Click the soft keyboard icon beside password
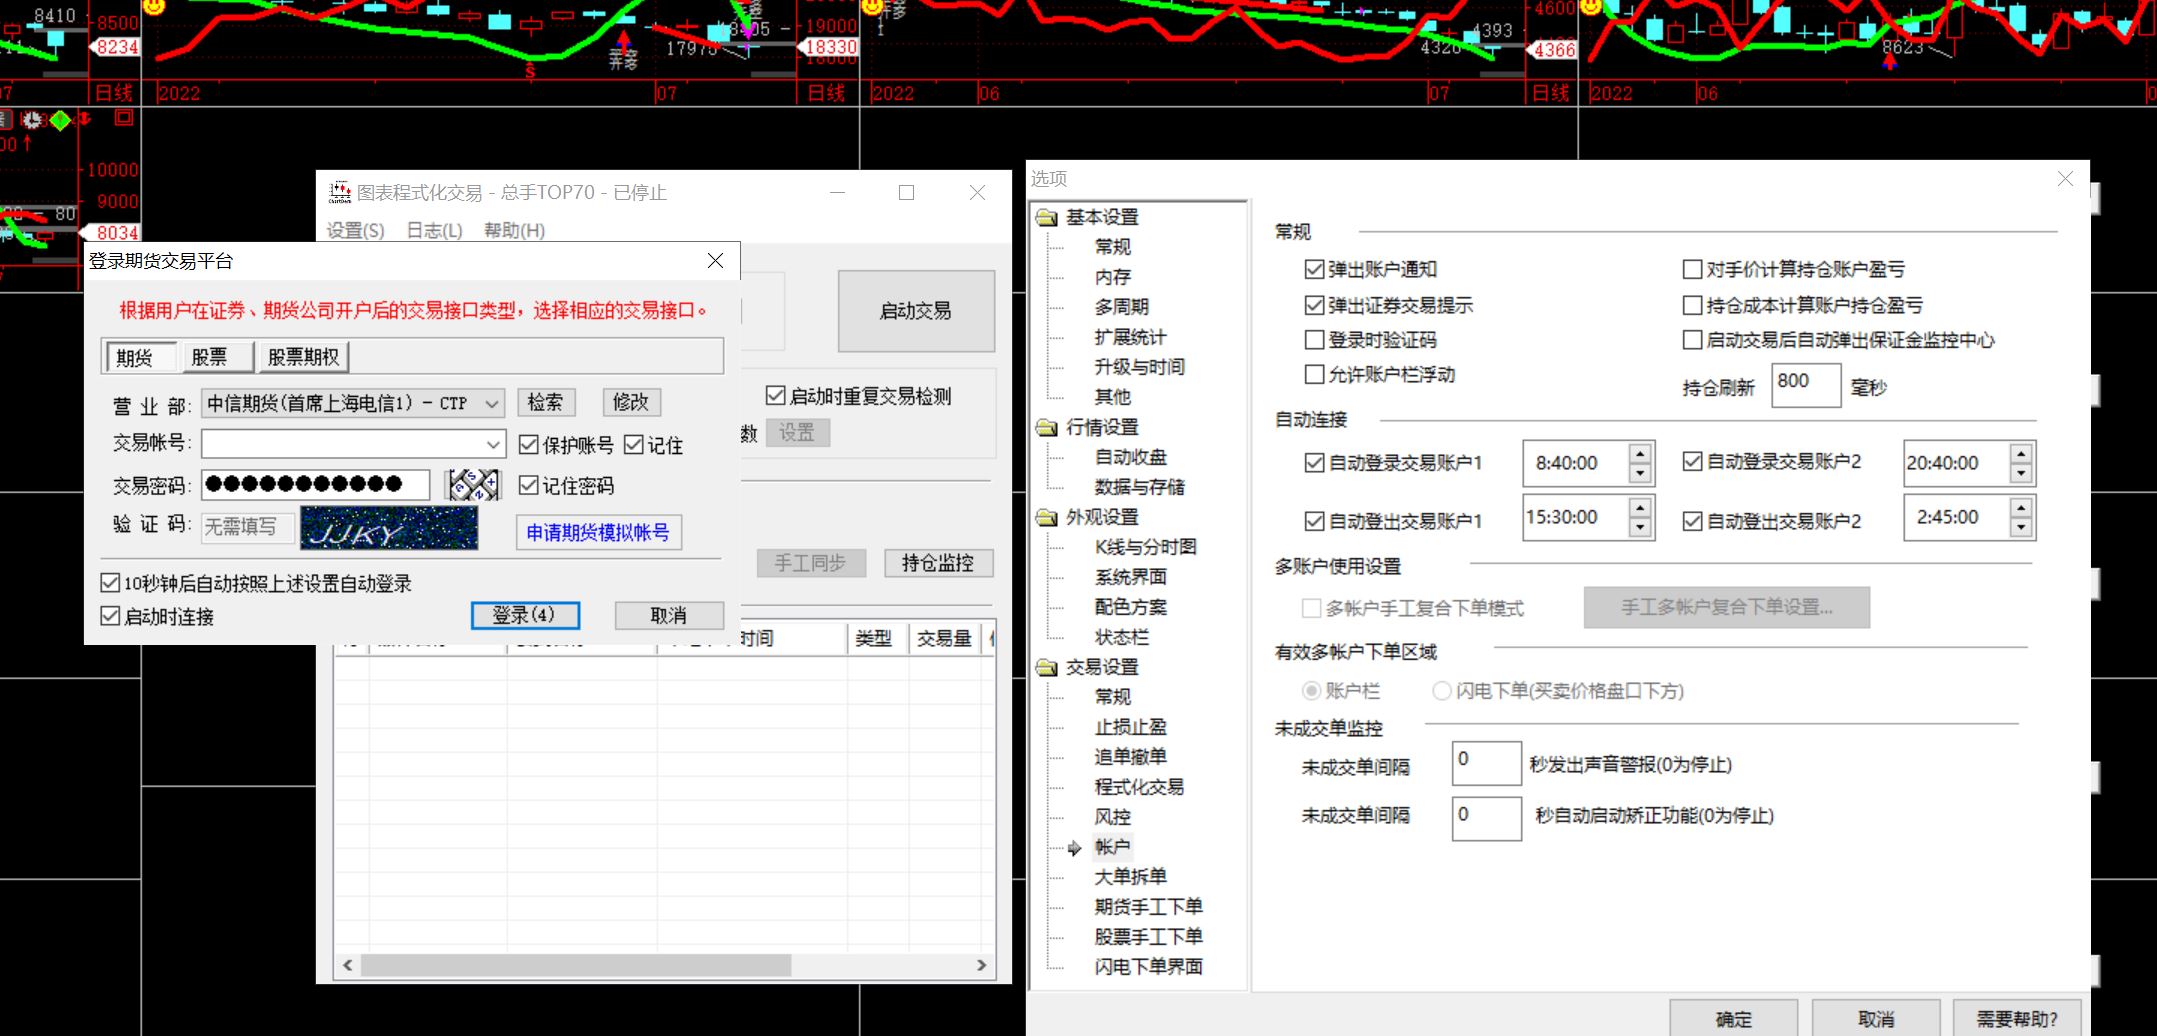Image resolution: width=2157 pixels, height=1036 pixels. pos(473,485)
